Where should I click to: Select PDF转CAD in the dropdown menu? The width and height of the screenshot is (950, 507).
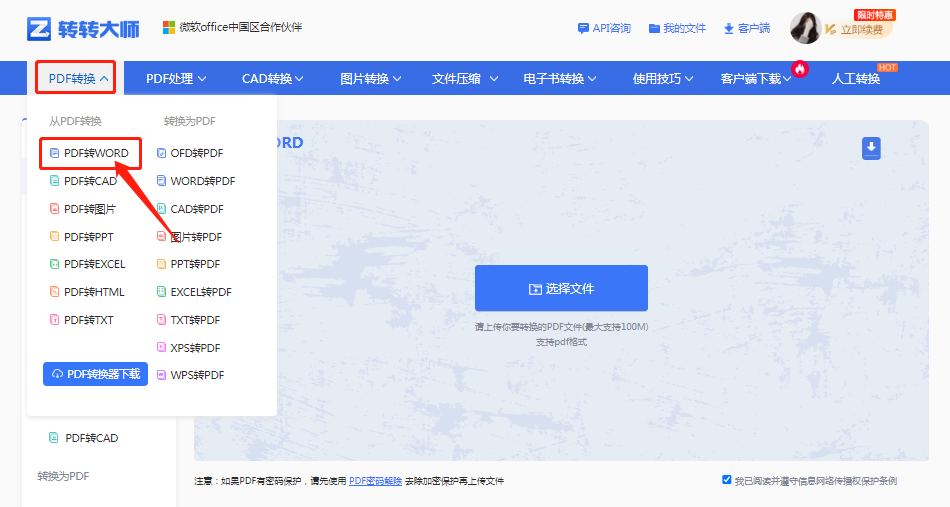90,181
